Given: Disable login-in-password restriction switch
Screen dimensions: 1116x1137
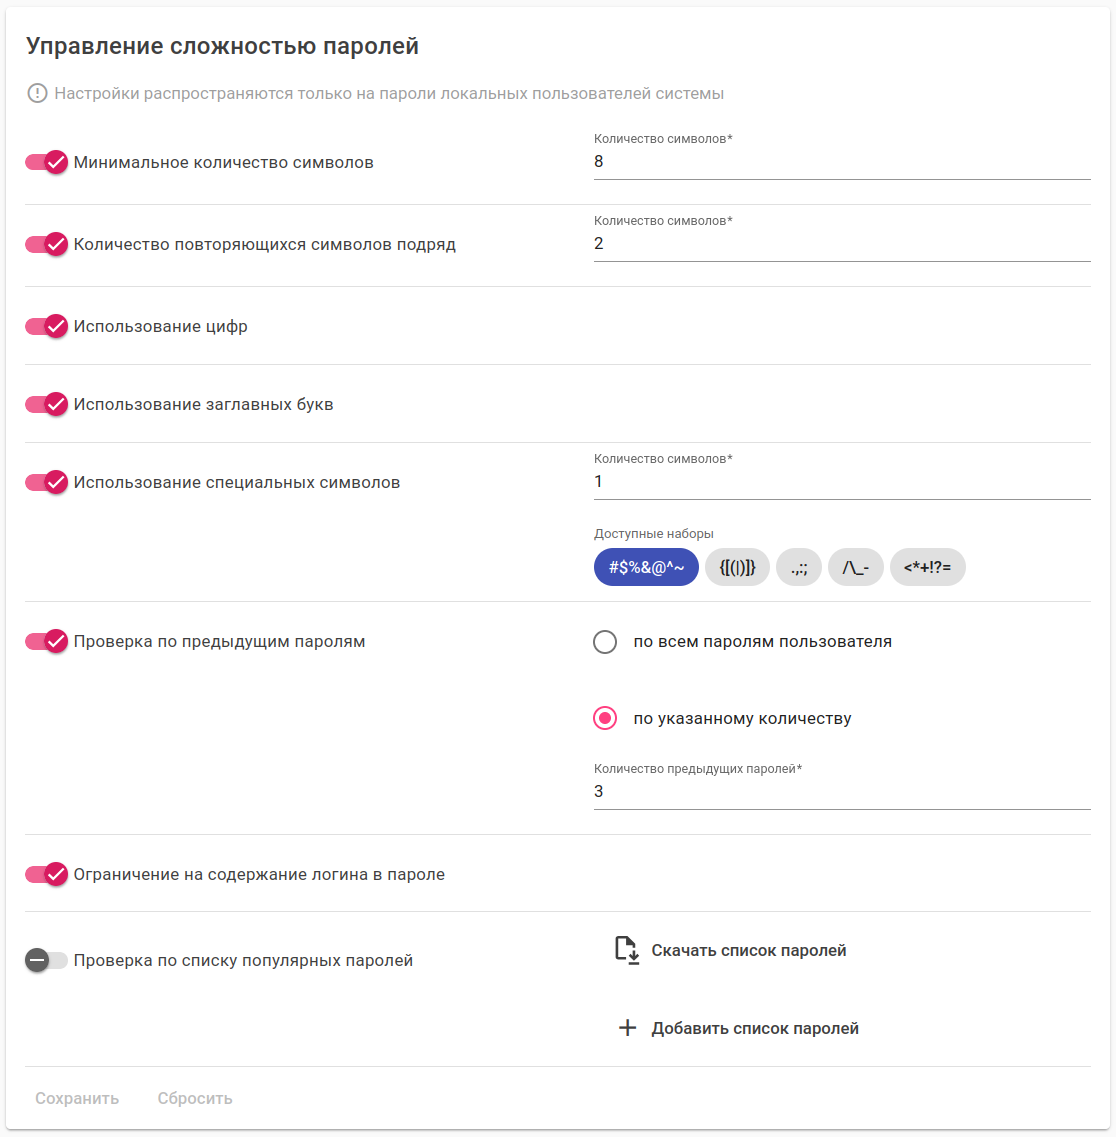Looking at the screenshot, I should pyautogui.click(x=47, y=874).
